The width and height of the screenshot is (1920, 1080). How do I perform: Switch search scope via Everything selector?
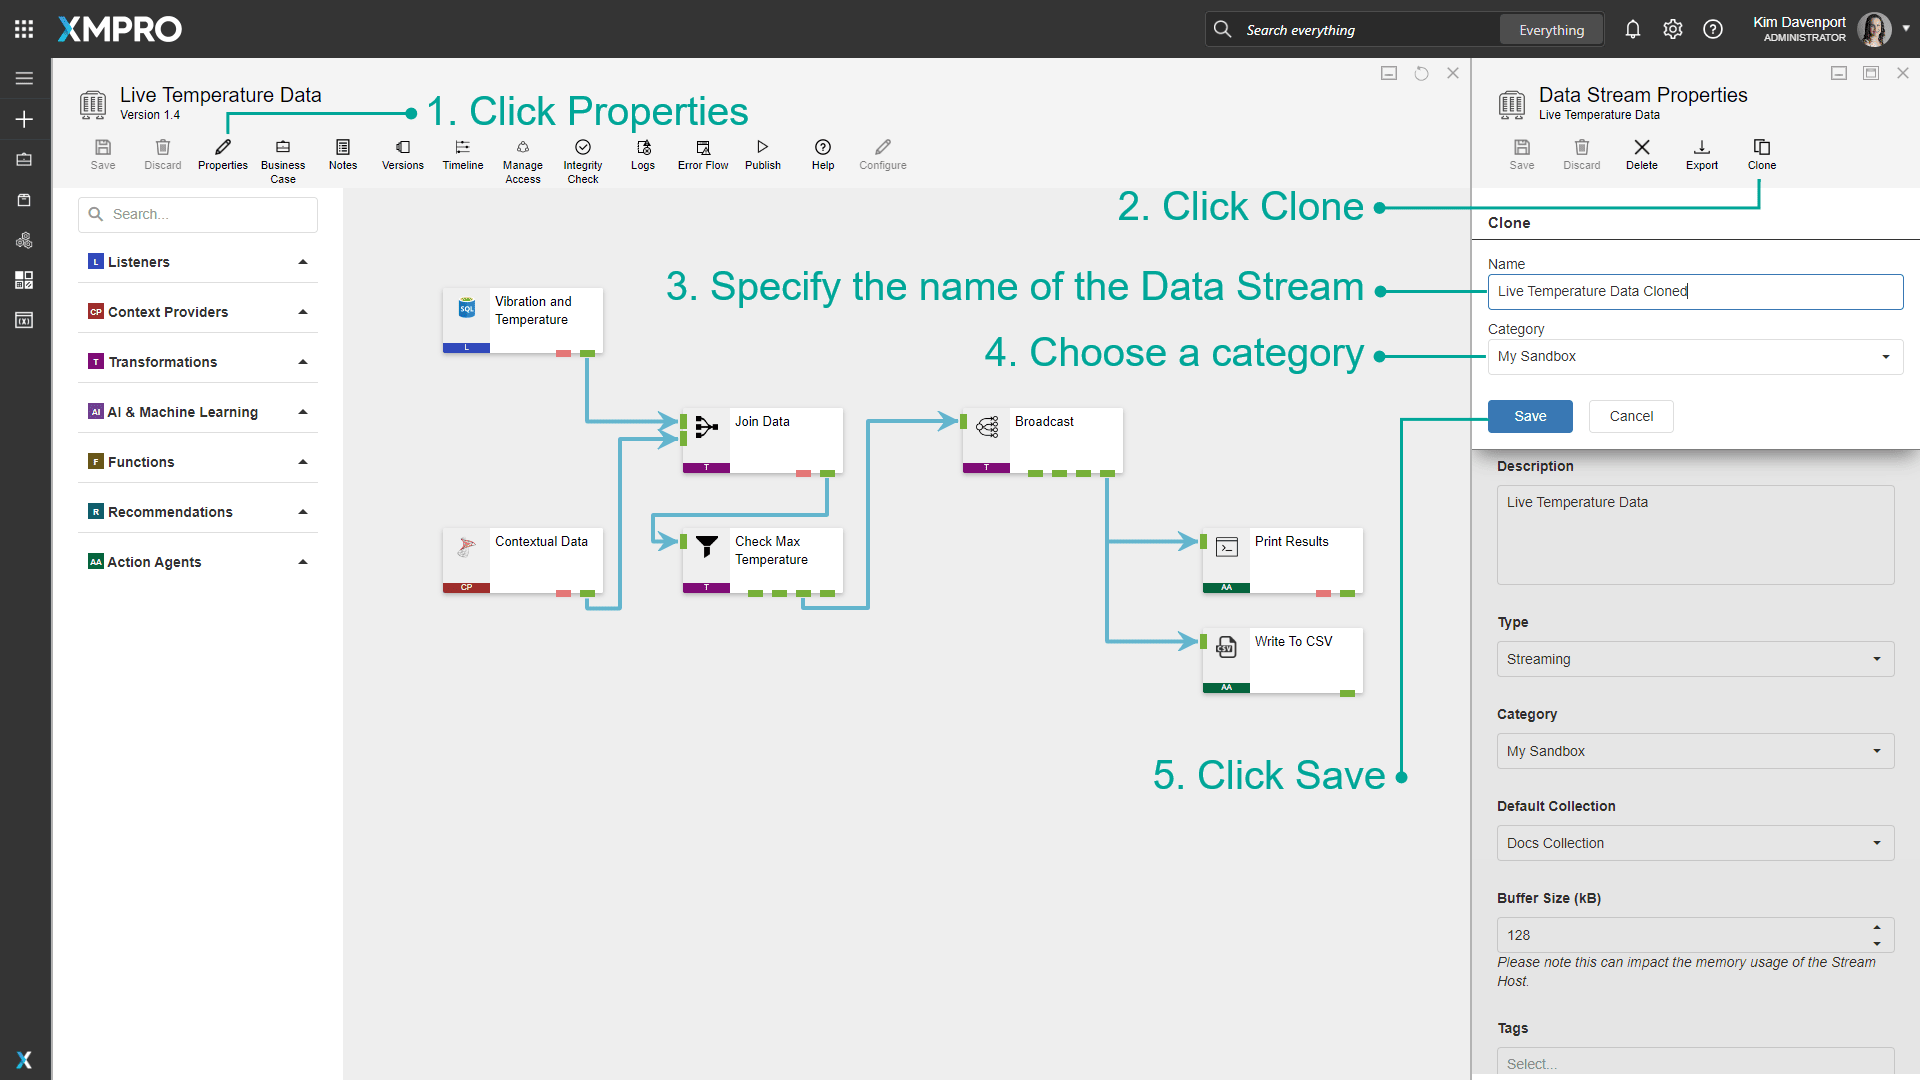[x=1550, y=29]
